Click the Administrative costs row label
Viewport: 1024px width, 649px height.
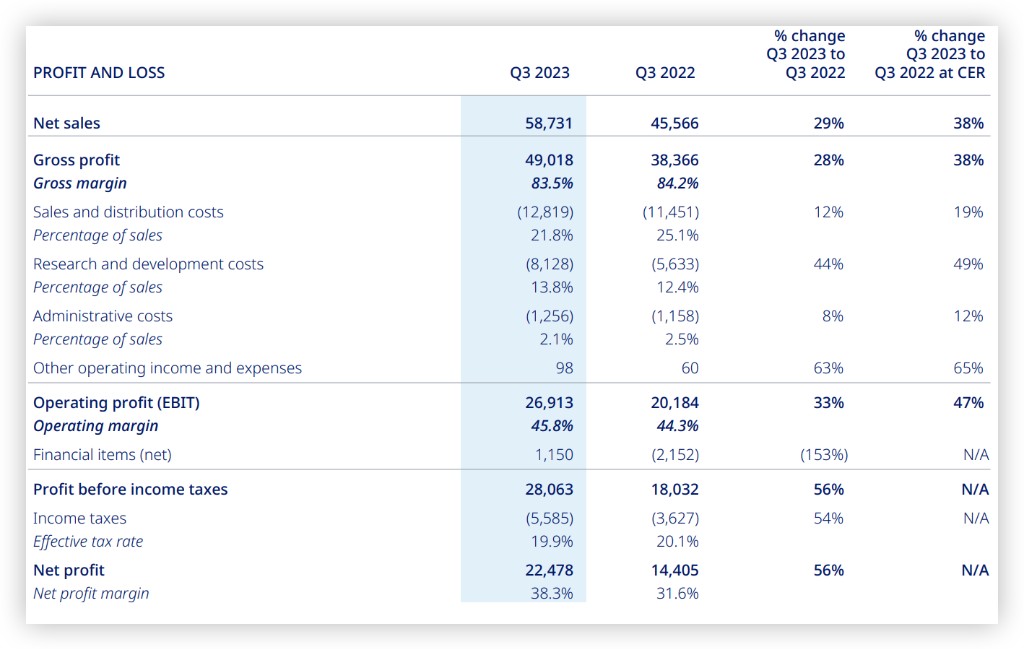click(x=103, y=316)
